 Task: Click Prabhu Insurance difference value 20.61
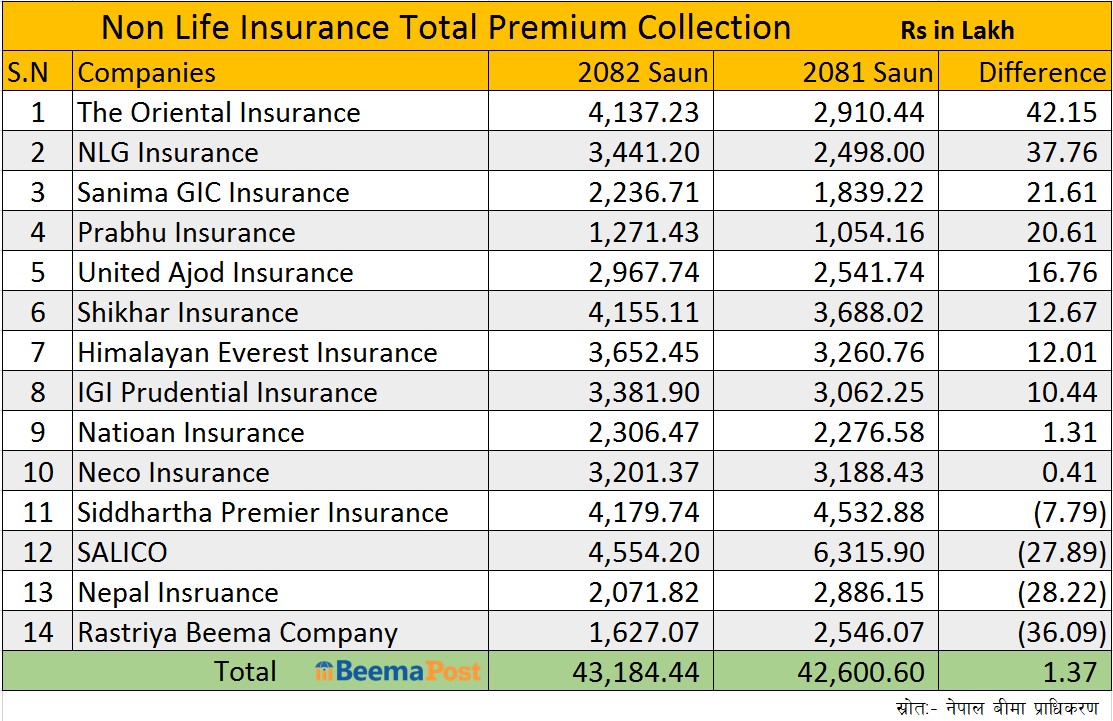tap(1061, 233)
